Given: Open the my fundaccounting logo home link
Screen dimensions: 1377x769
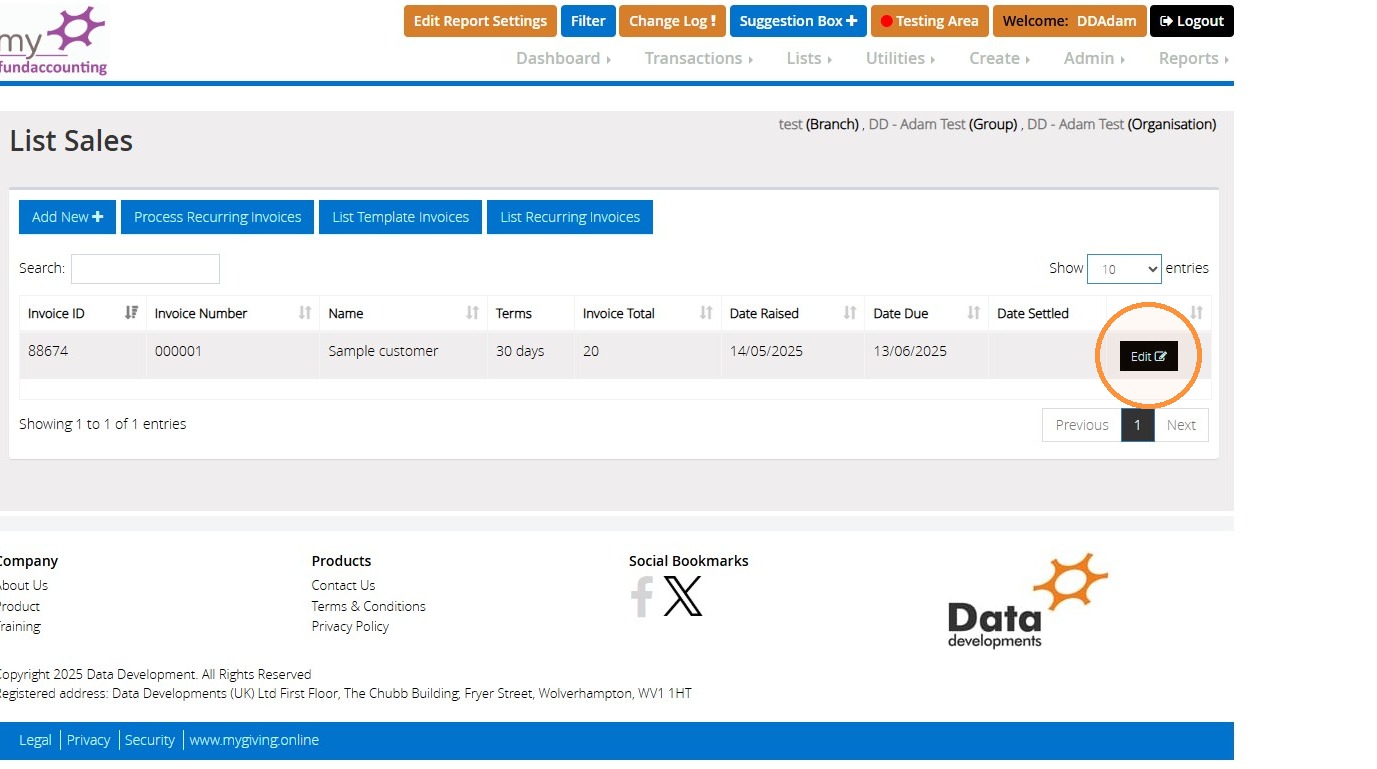Looking at the screenshot, I should coord(54,40).
